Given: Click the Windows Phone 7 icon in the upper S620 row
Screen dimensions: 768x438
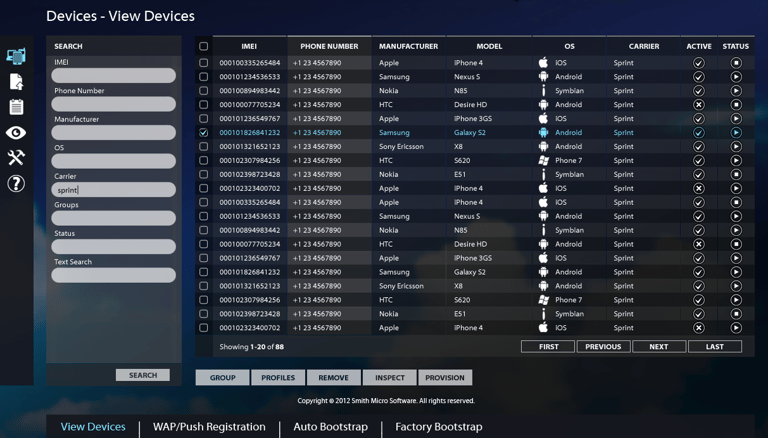Looking at the screenshot, I should [x=543, y=160].
